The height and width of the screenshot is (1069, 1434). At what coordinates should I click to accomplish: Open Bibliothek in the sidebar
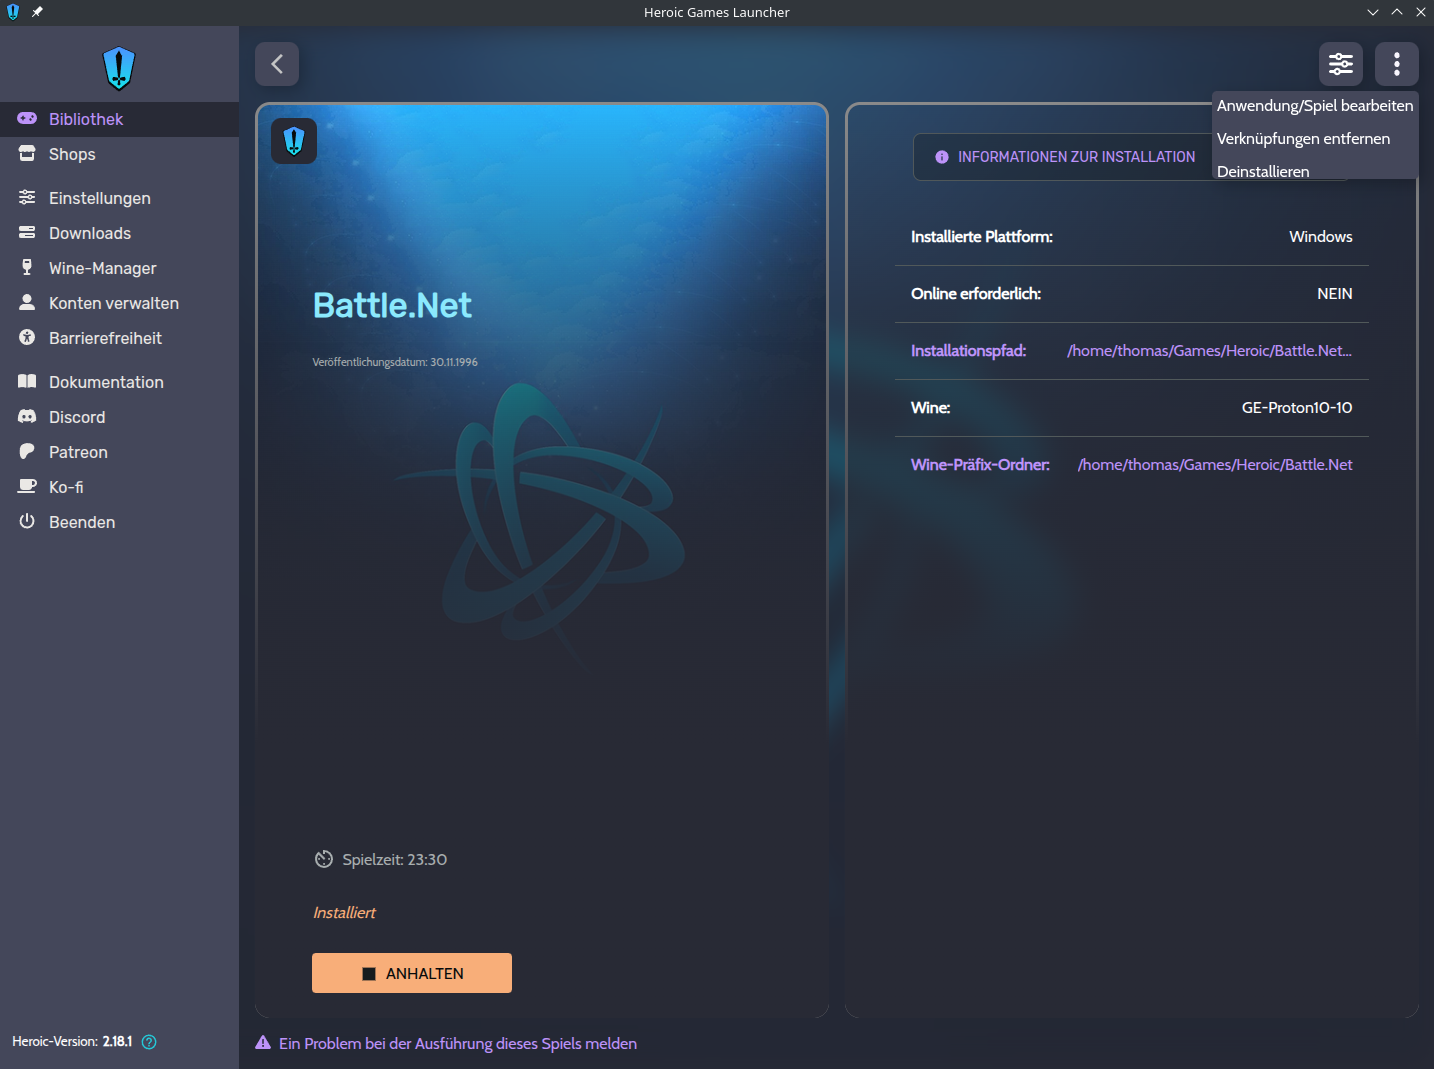click(x=119, y=119)
